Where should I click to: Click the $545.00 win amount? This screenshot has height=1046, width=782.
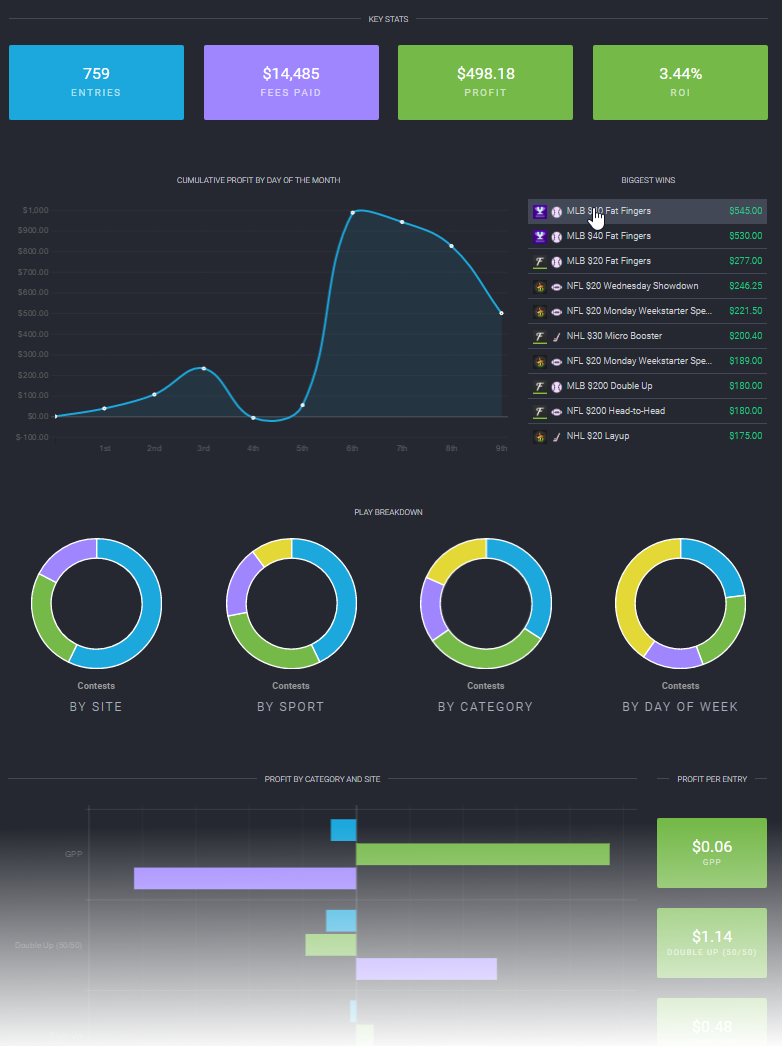[x=745, y=211]
